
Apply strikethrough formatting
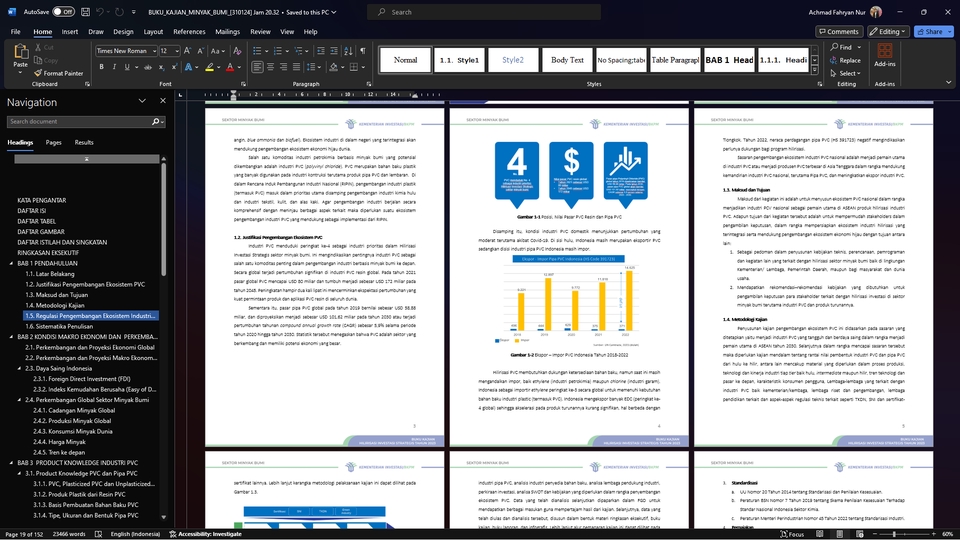(x=148, y=67)
